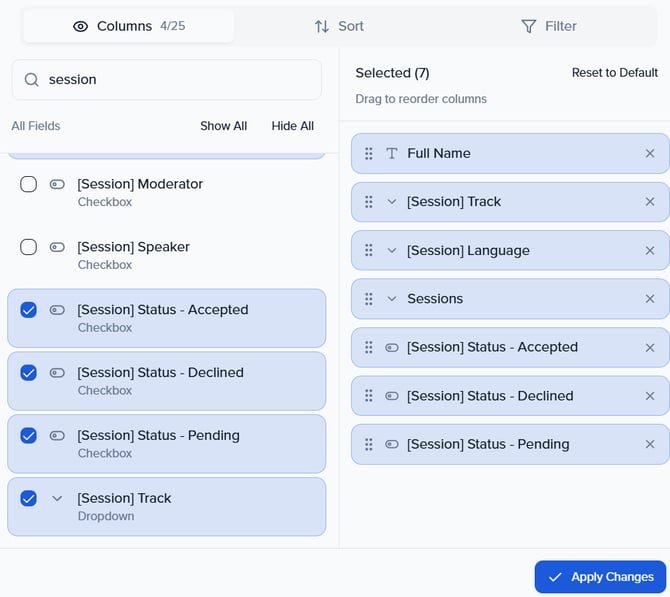Click Hide All fields button
The image size is (670, 597).
[292, 126]
